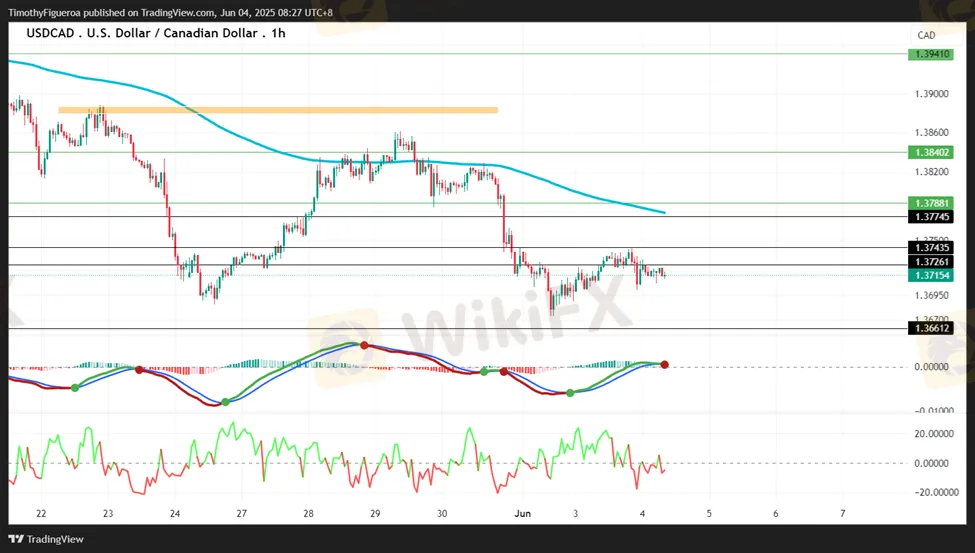This screenshot has width=975, height=553.
Task: Open the CAD currency label on price axis
Action: tap(926, 35)
